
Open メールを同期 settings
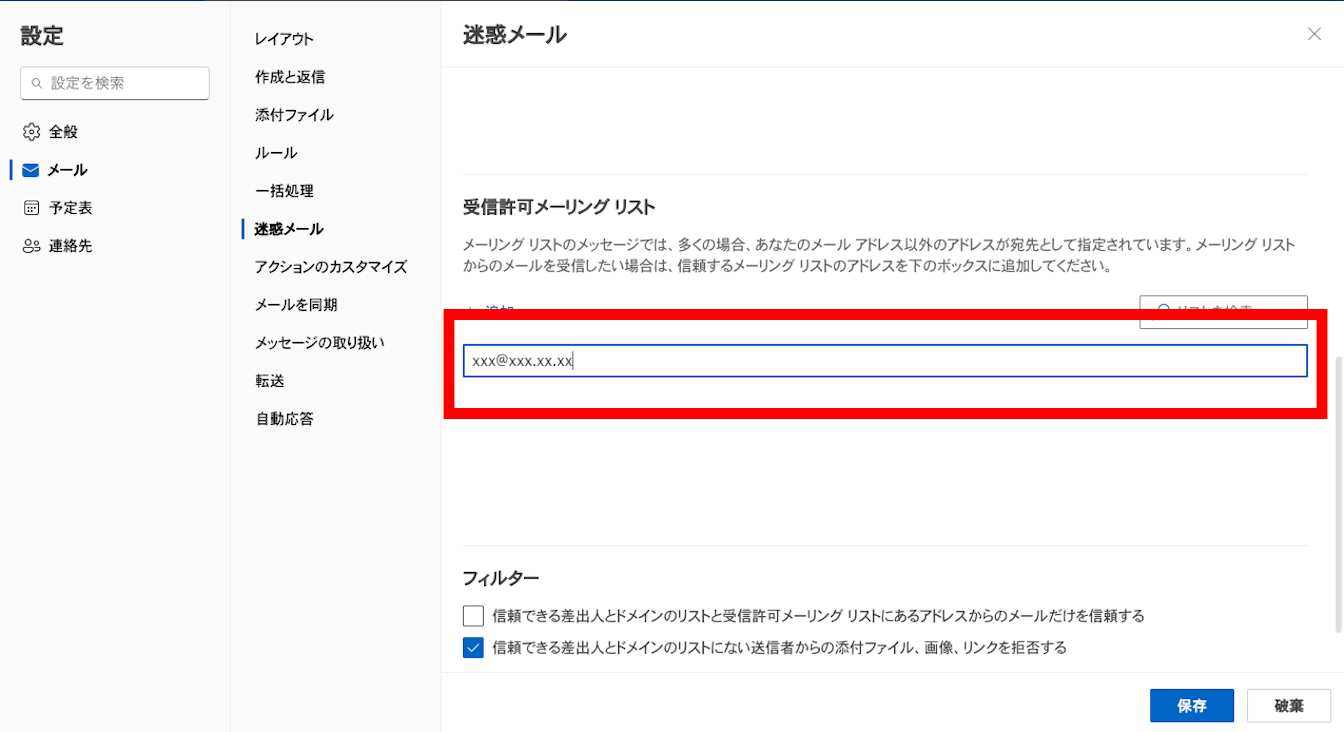click(x=295, y=305)
